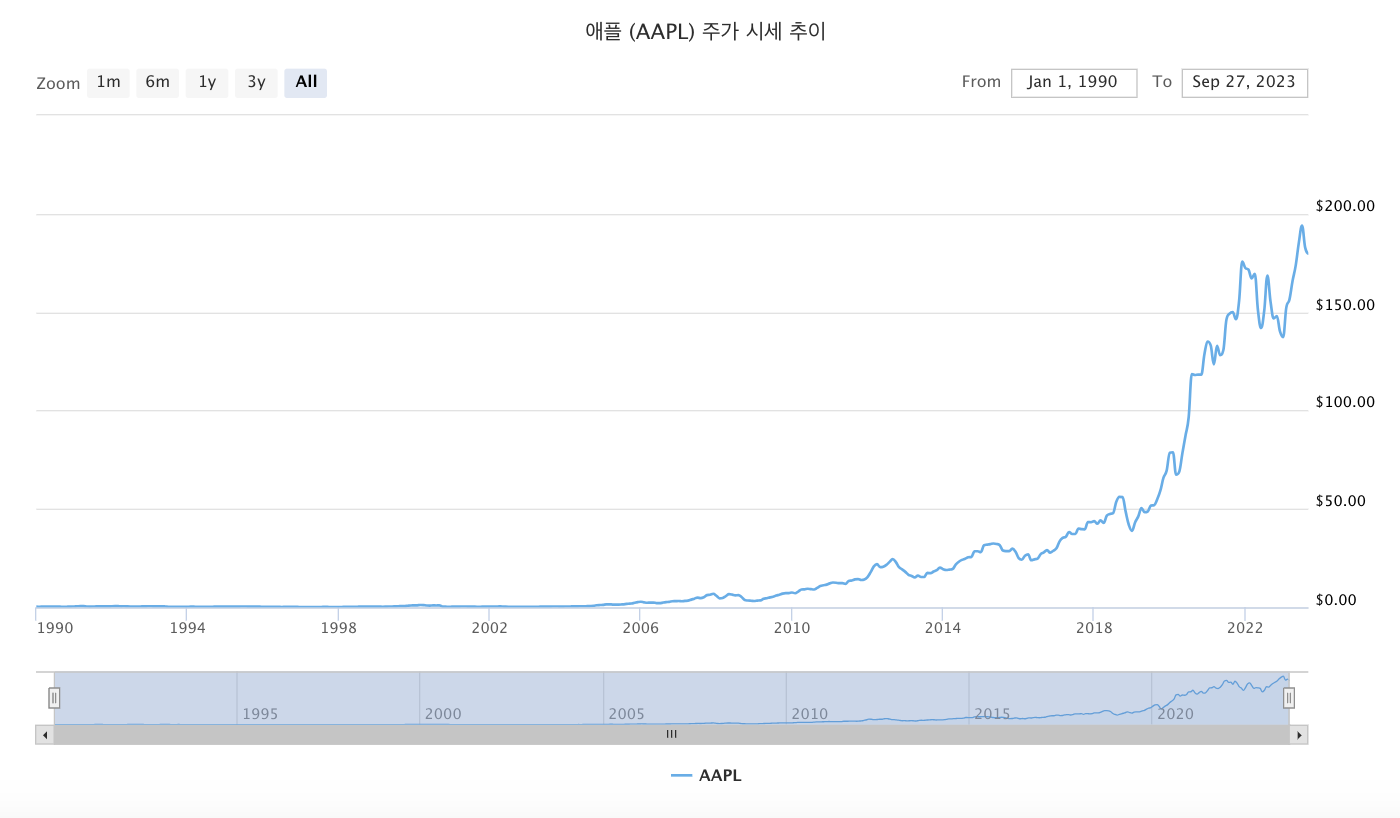Click the navigator area near 2010
The width and height of the screenshot is (1400, 818).
coord(809,700)
